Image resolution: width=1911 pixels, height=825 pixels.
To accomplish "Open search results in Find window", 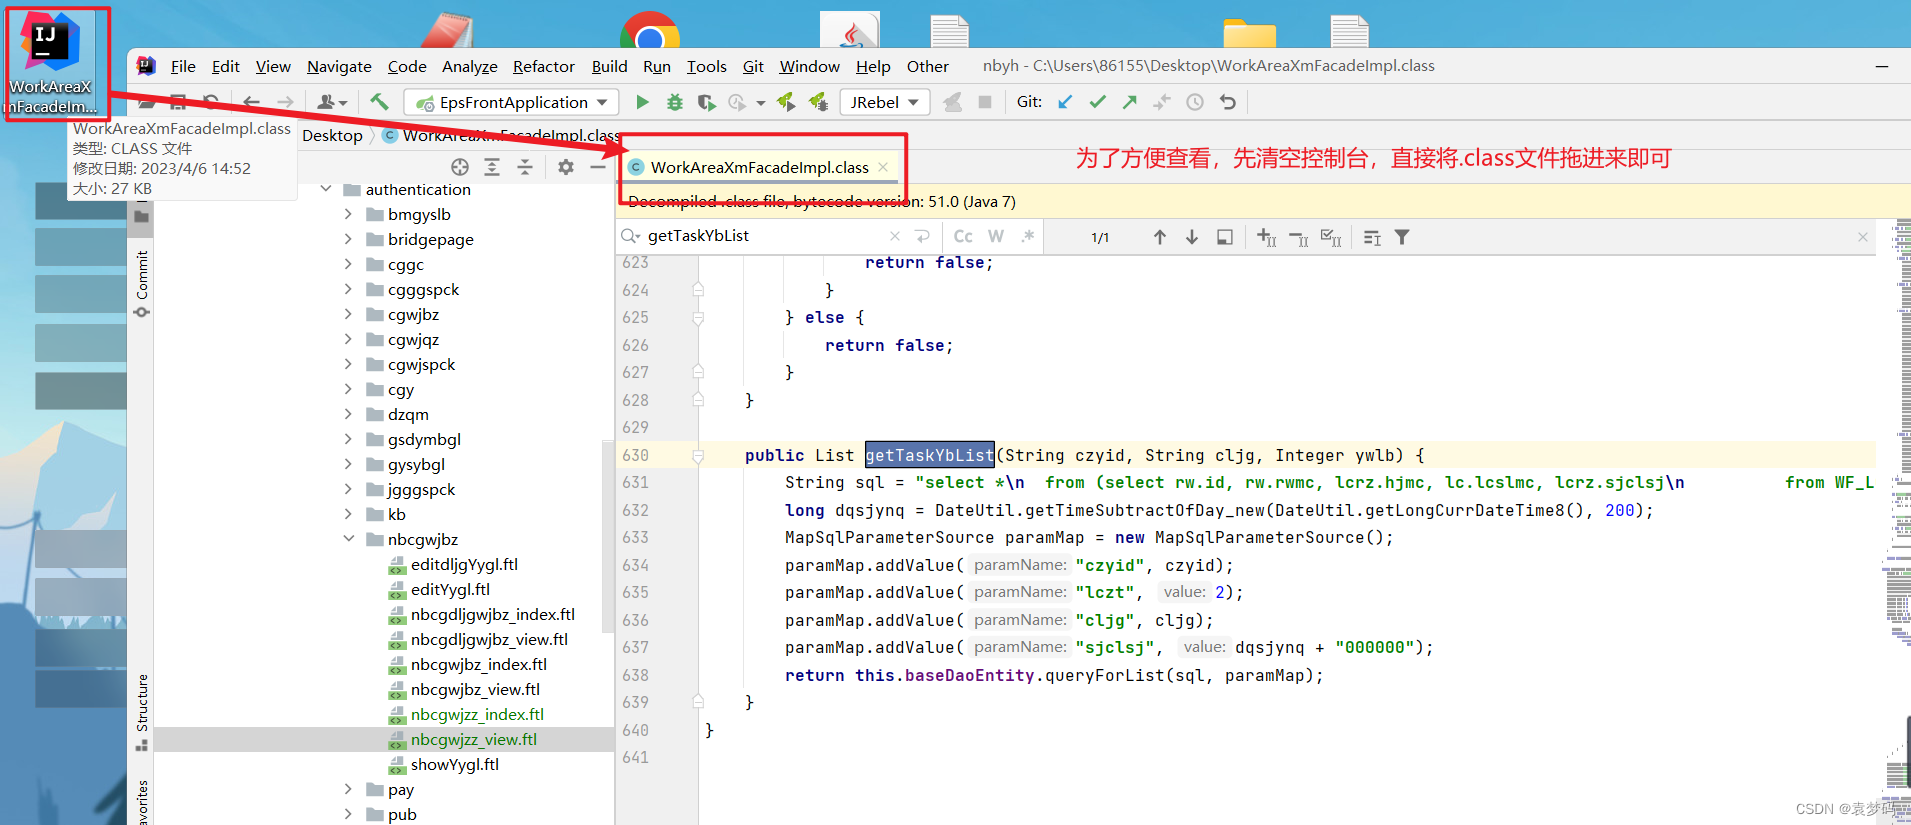I will pyautogui.click(x=1225, y=237).
